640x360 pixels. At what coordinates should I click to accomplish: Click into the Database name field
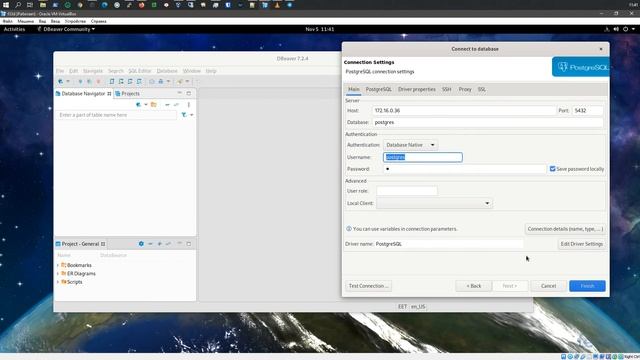(488, 122)
